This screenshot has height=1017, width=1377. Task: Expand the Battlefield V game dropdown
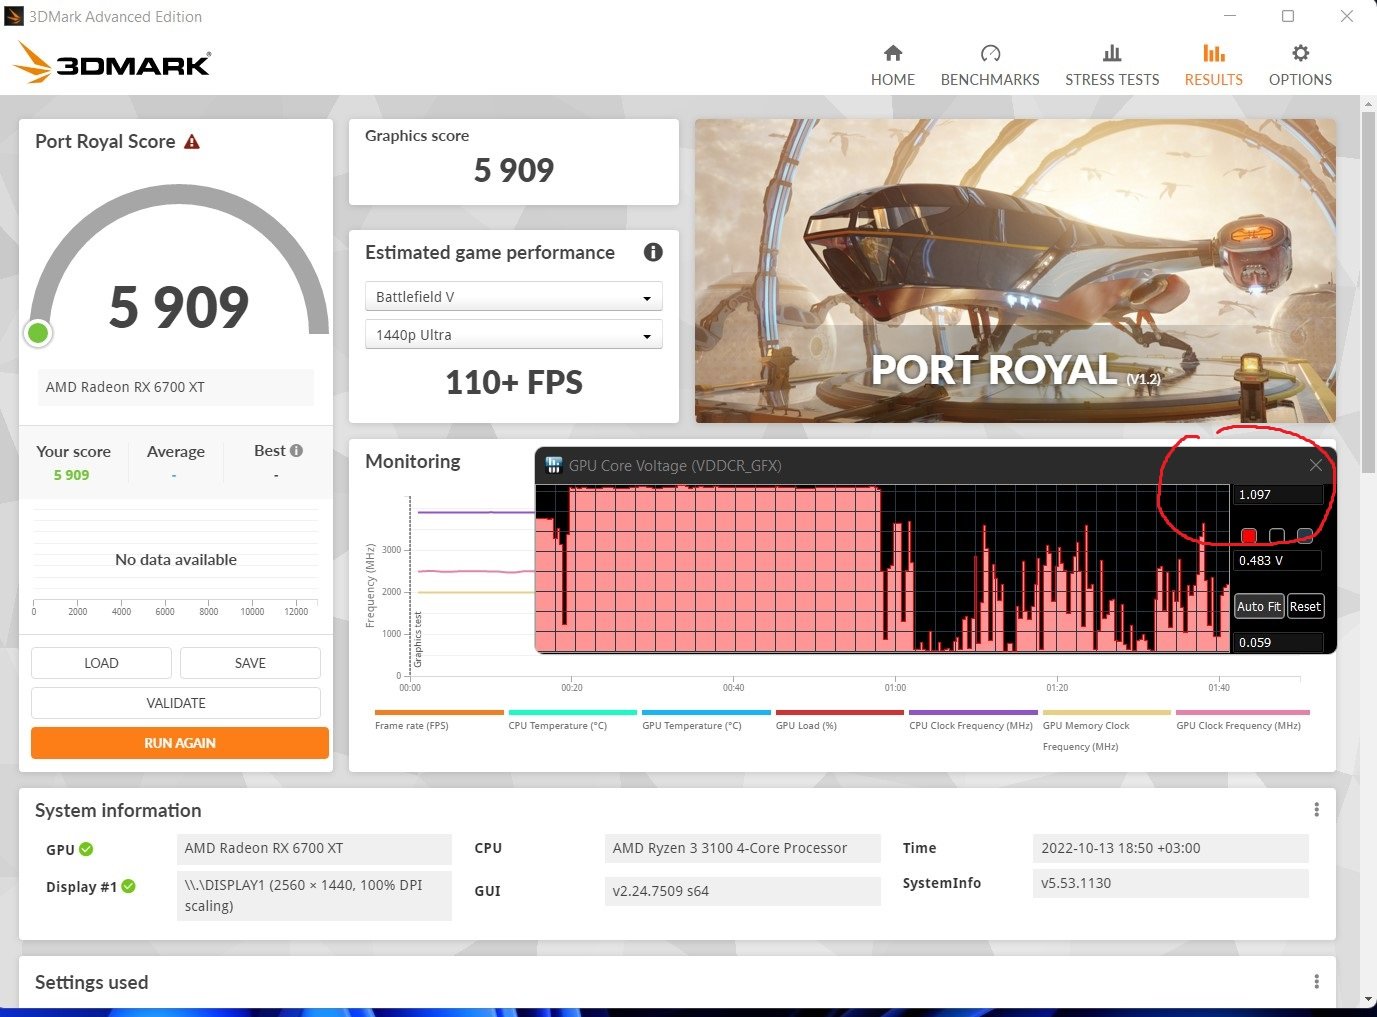[513, 297]
